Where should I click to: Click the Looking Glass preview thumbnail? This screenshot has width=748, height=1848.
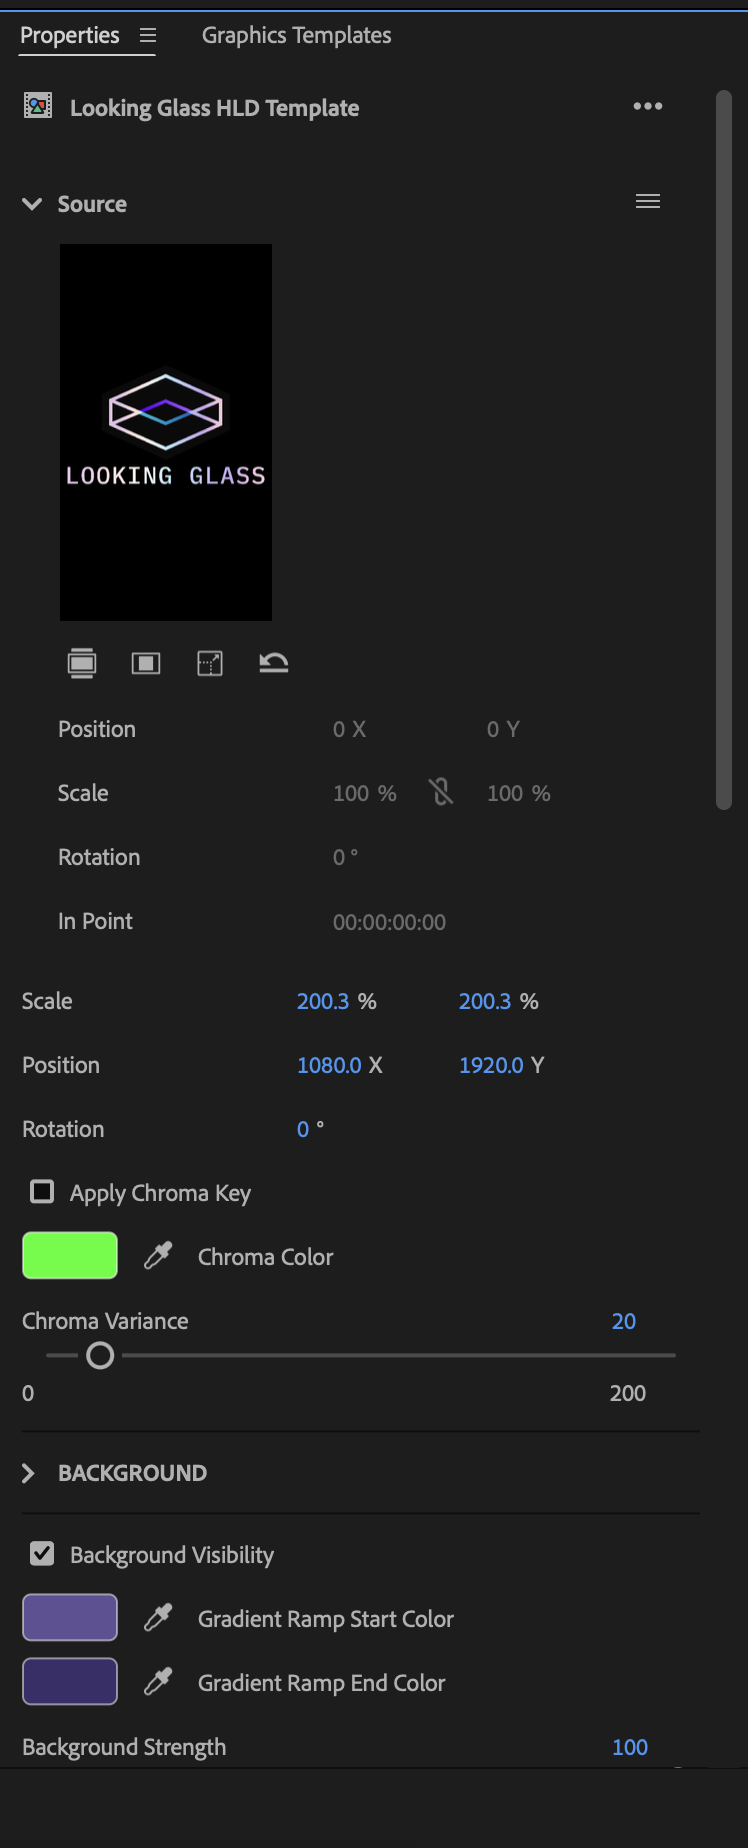[x=166, y=432]
